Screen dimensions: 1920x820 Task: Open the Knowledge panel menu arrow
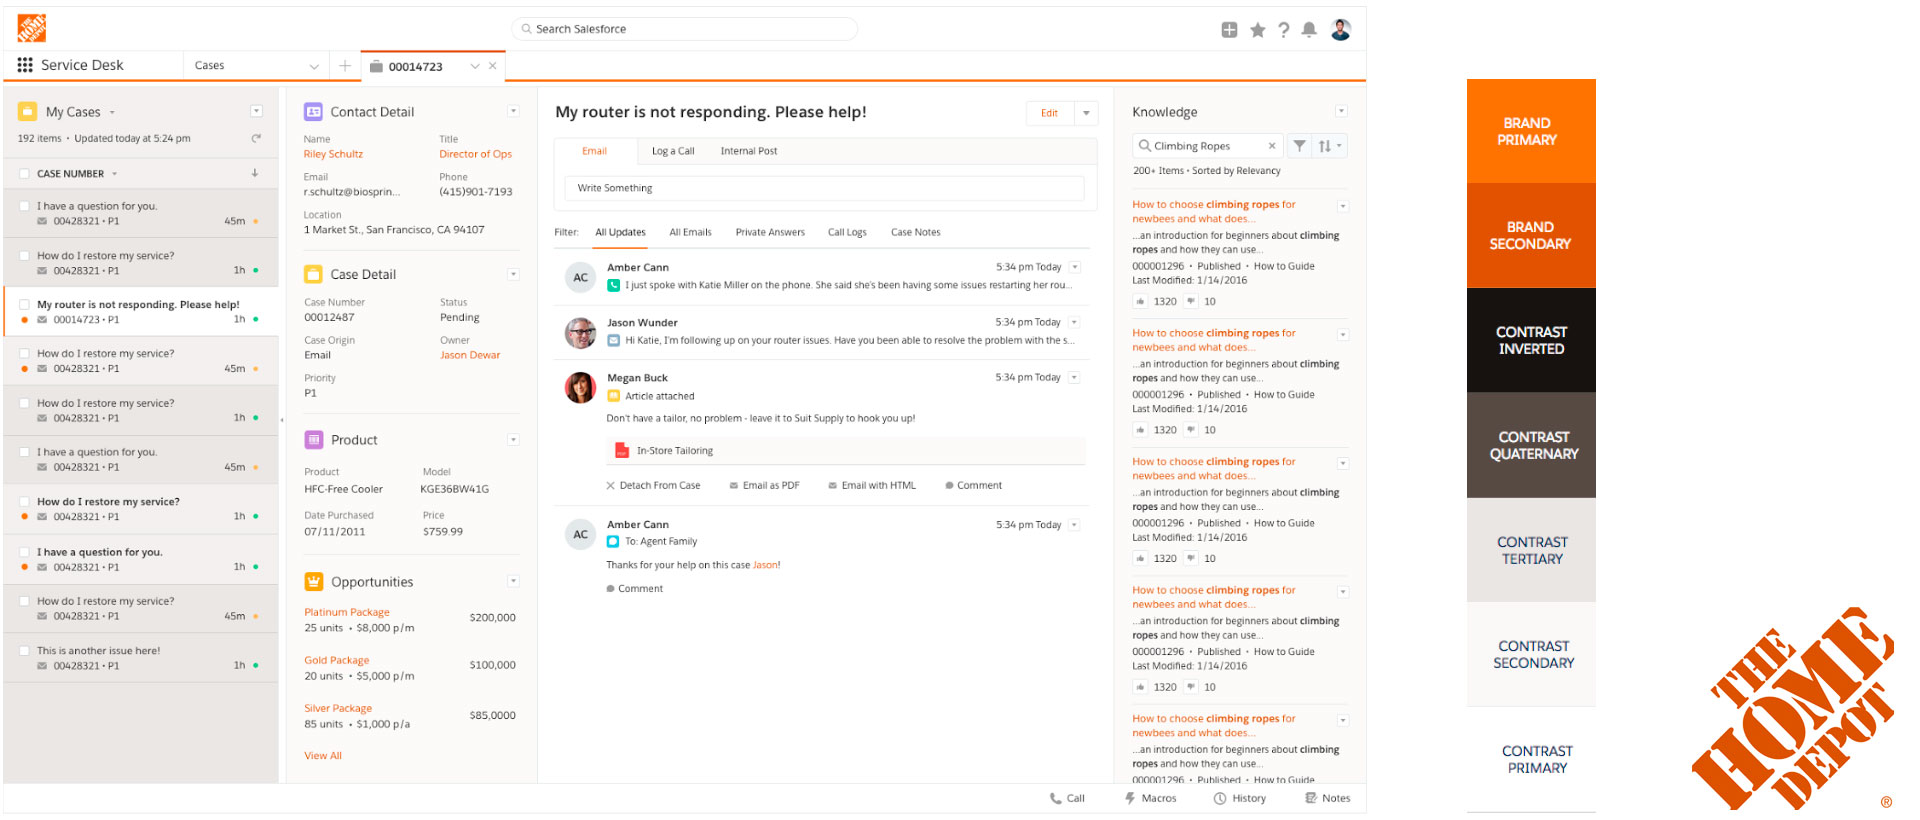[1341, 112]
